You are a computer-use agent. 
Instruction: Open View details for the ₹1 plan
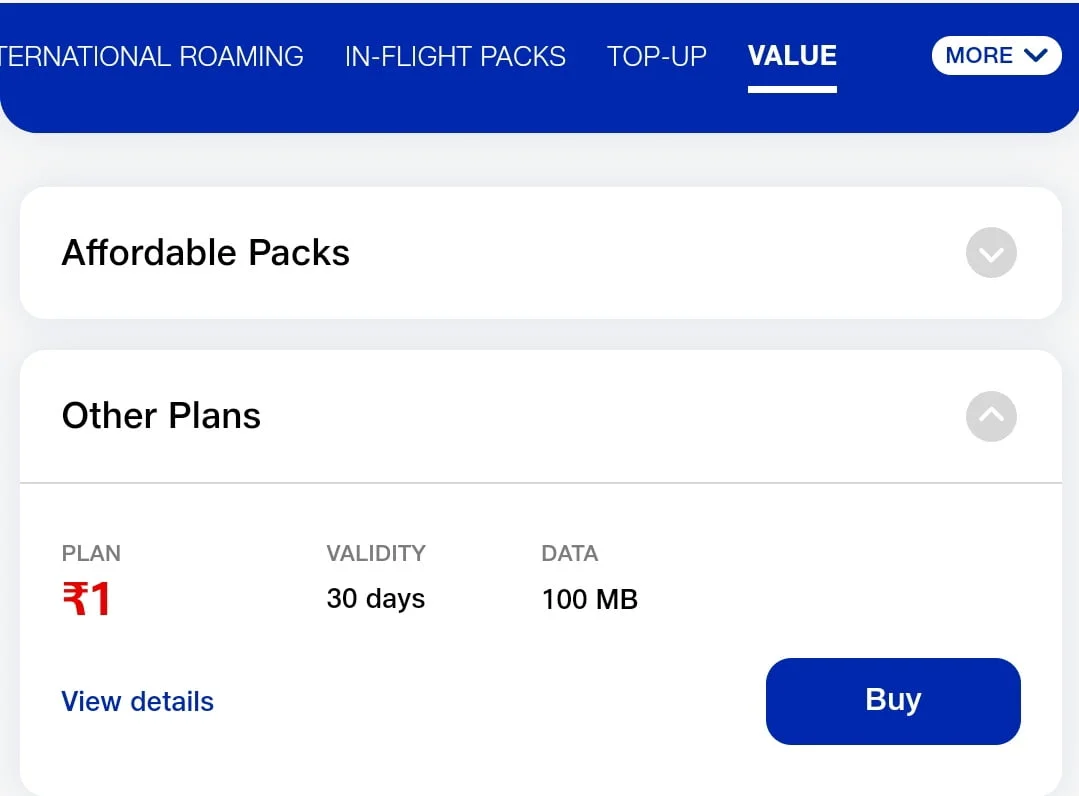(x=138, y=702)
